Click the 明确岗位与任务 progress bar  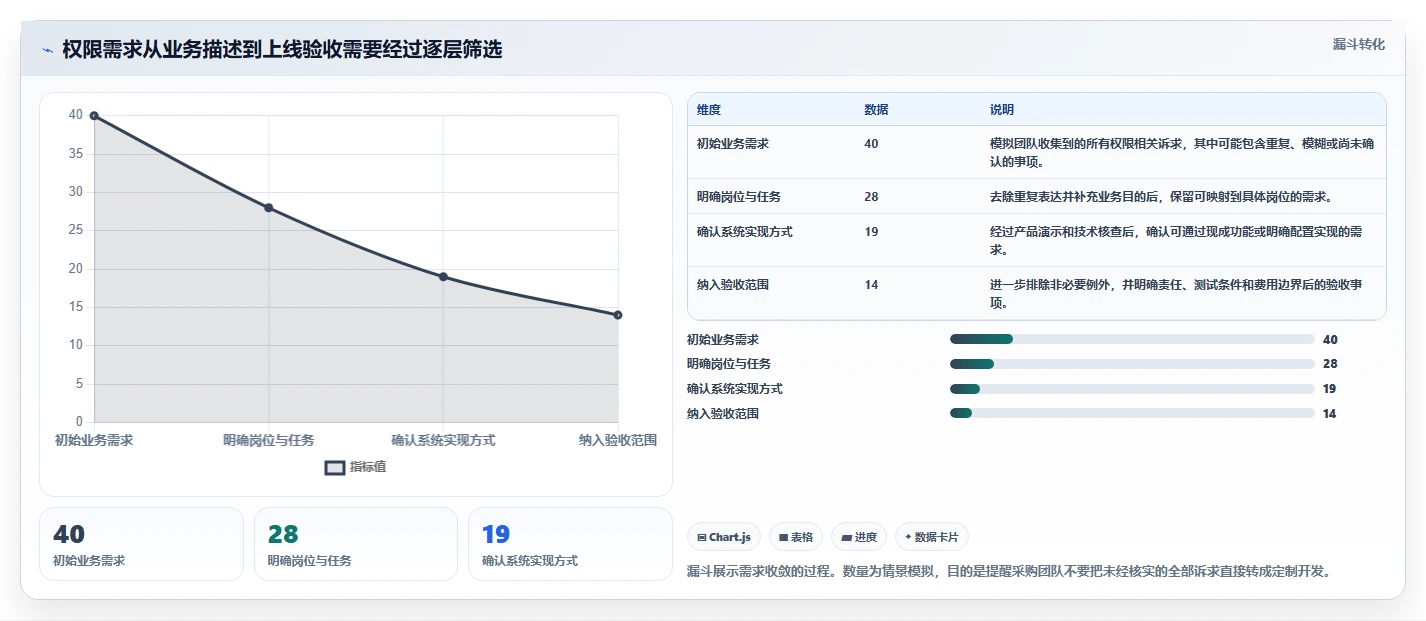(1132, 364)
